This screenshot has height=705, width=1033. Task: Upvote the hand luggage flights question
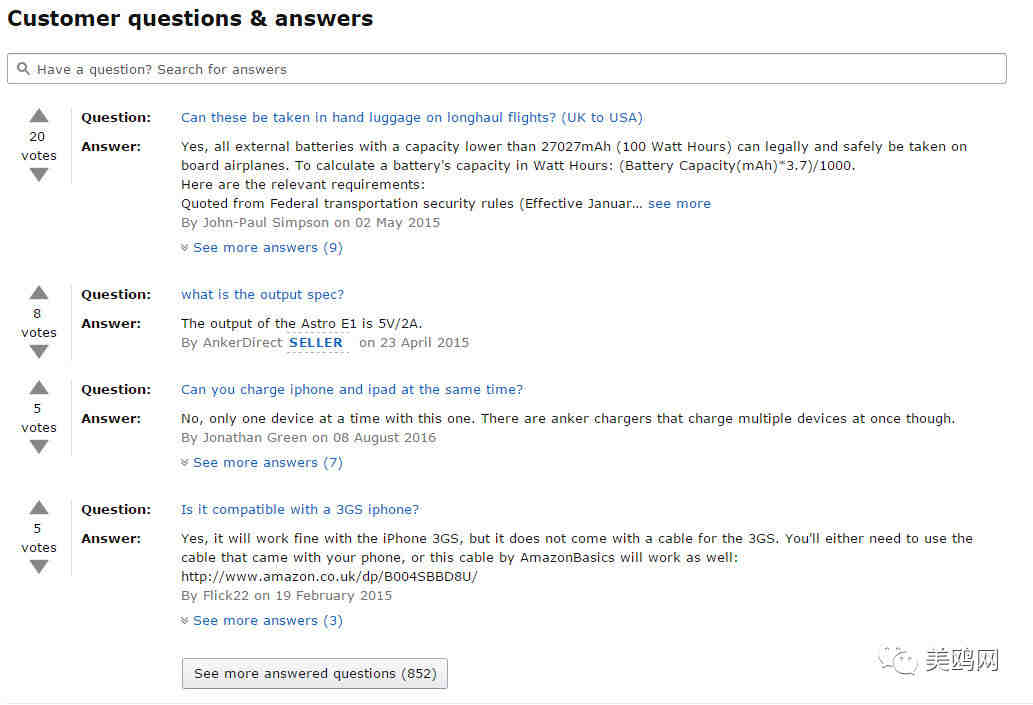[39, 116]
